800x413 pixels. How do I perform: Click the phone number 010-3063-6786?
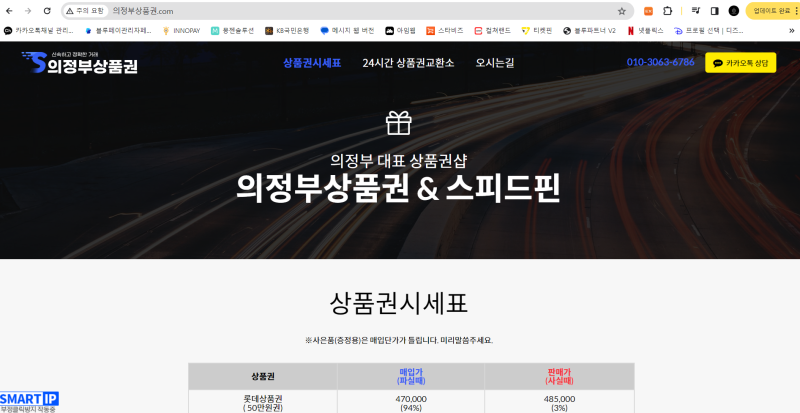(660, 62)
